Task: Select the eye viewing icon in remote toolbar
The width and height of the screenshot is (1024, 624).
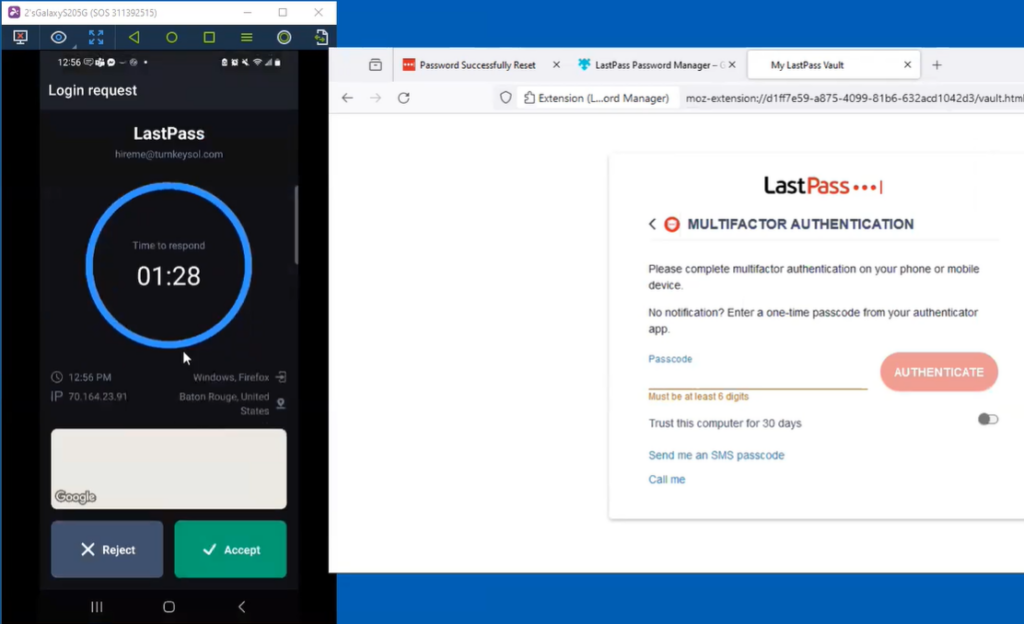Action: click(x=58, y=37)
